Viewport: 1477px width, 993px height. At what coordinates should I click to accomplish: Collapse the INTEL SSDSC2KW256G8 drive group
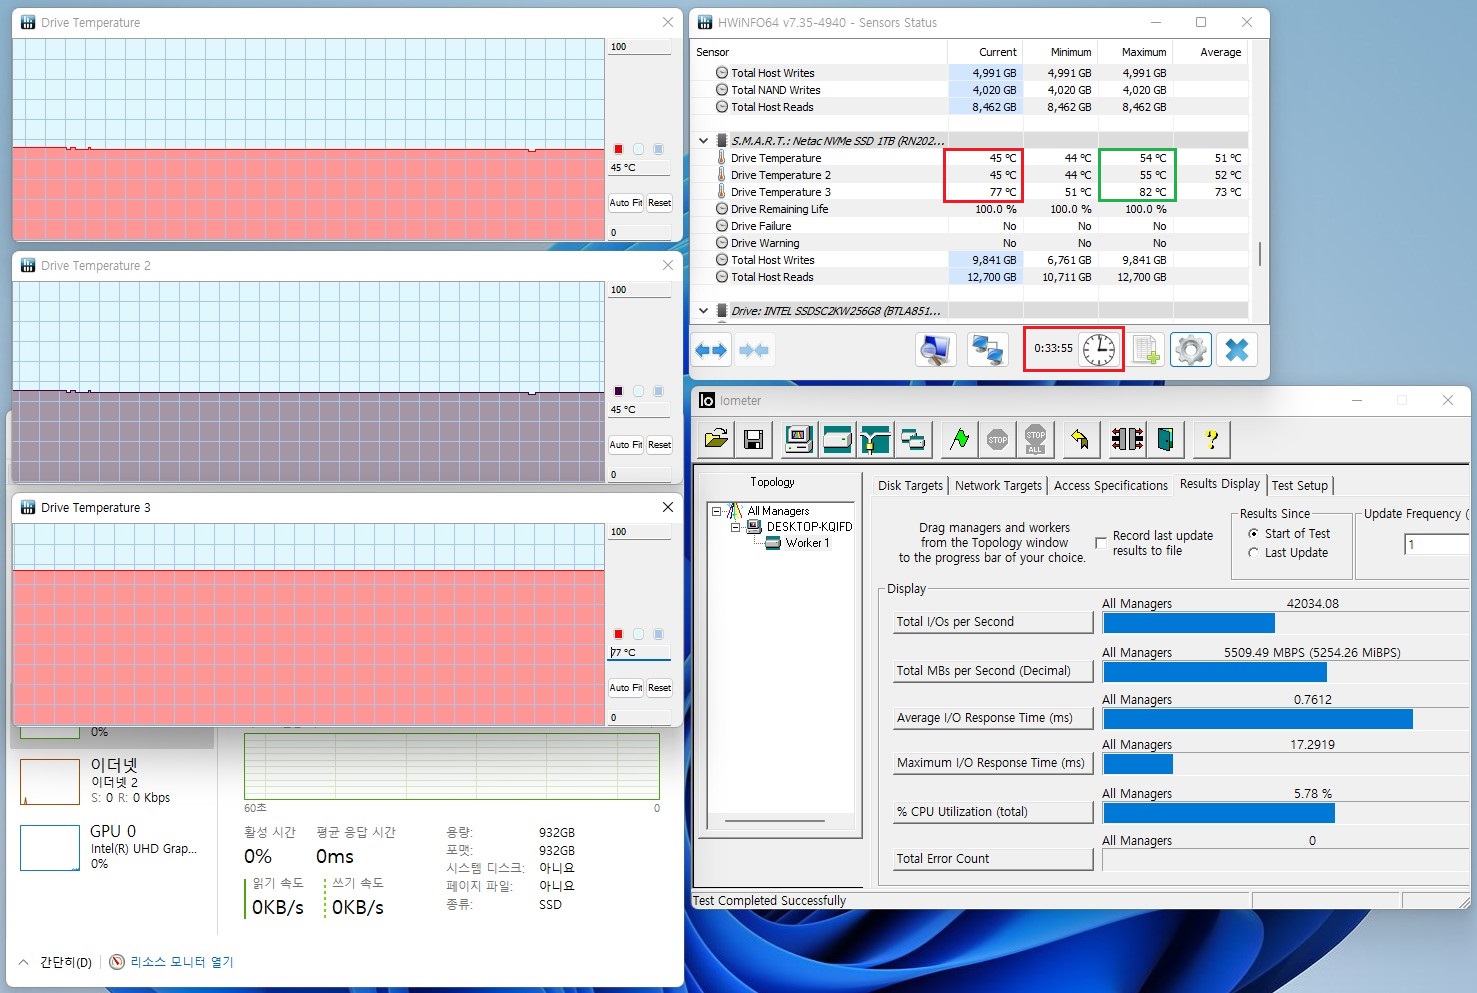[x=703, y=311]
